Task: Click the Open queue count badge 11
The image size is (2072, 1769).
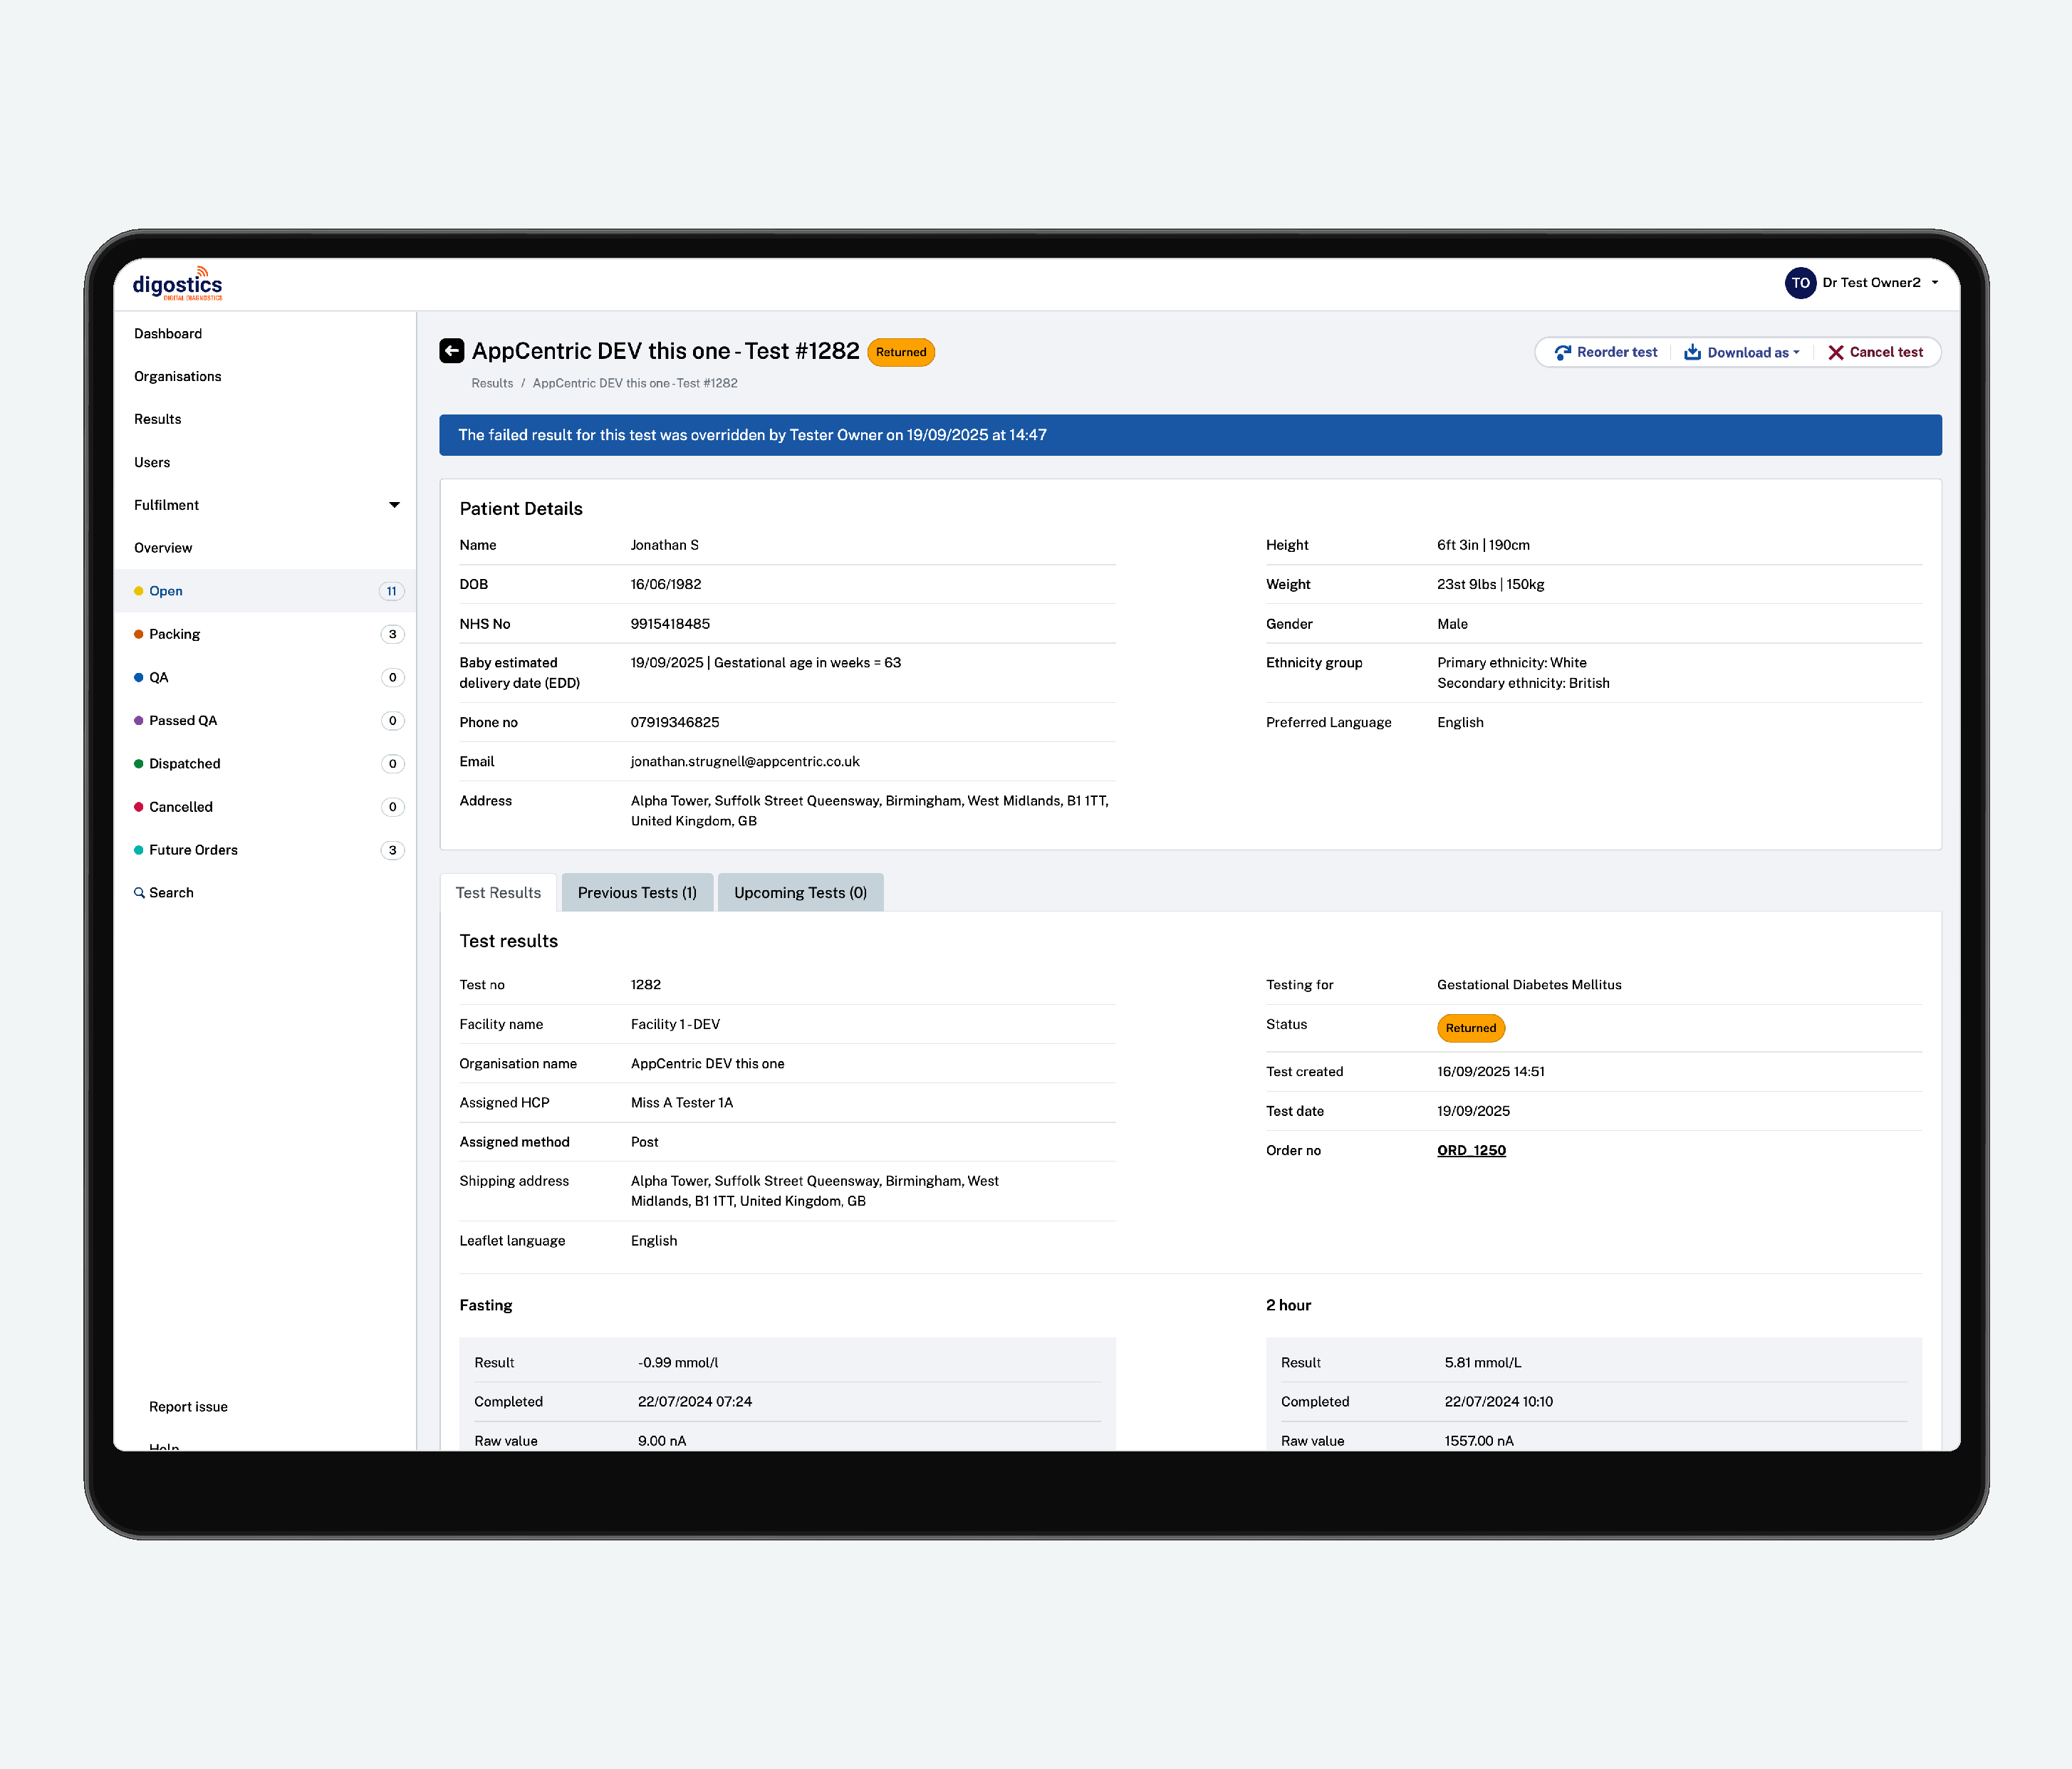Action: coord(391,591)
